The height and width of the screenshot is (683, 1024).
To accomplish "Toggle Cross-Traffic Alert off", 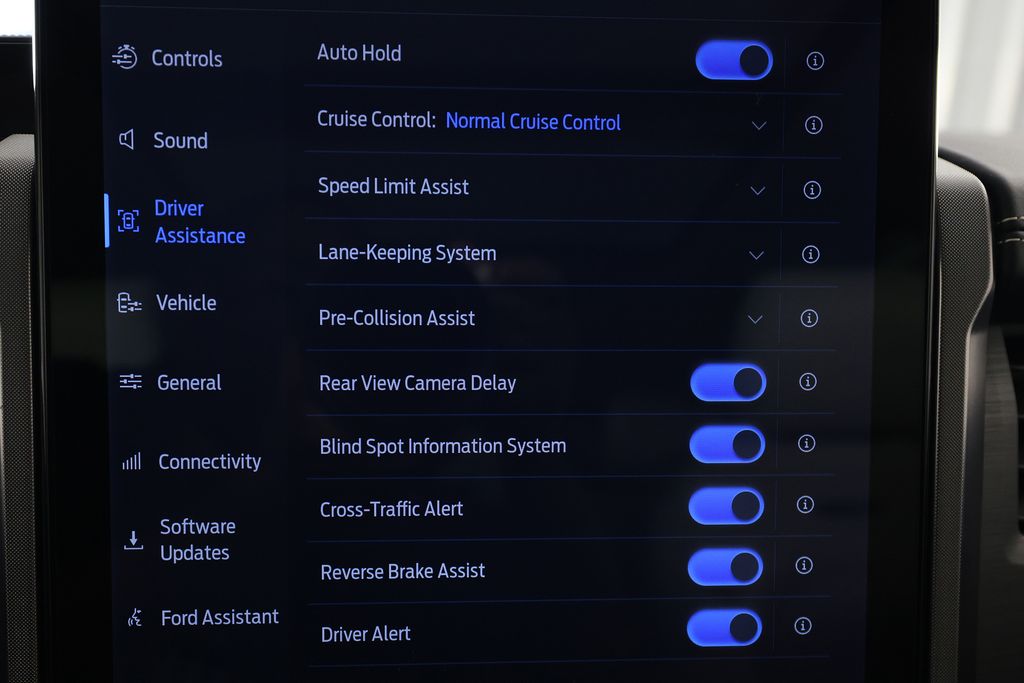I will (726, 506).
